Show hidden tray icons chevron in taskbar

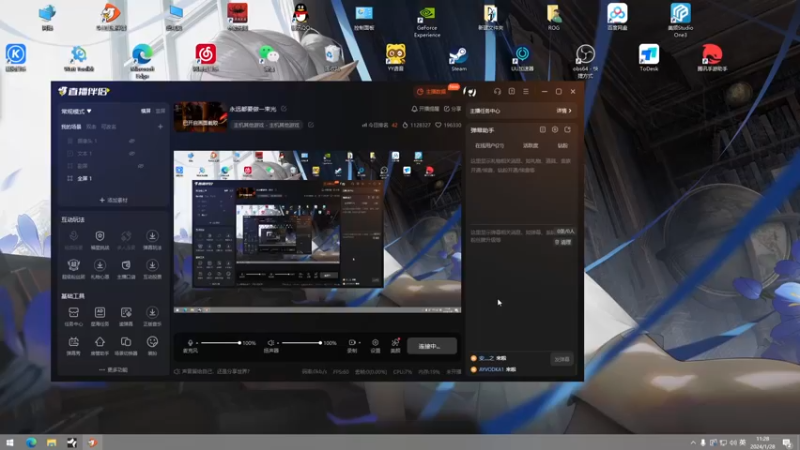(x=693, y=442)
